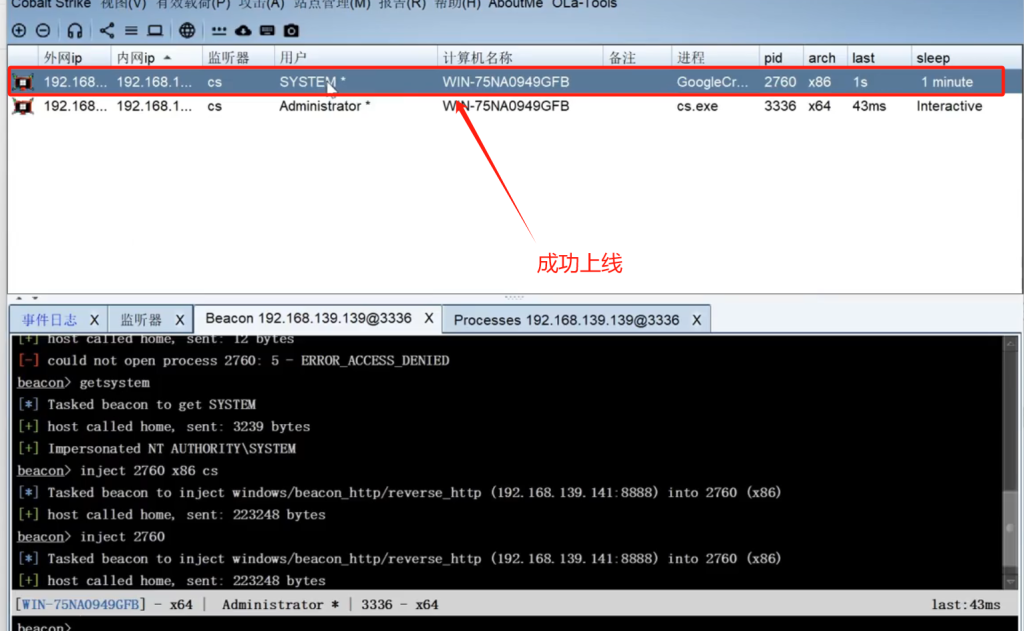Open the credentials password-dots icon

(219, 31)
